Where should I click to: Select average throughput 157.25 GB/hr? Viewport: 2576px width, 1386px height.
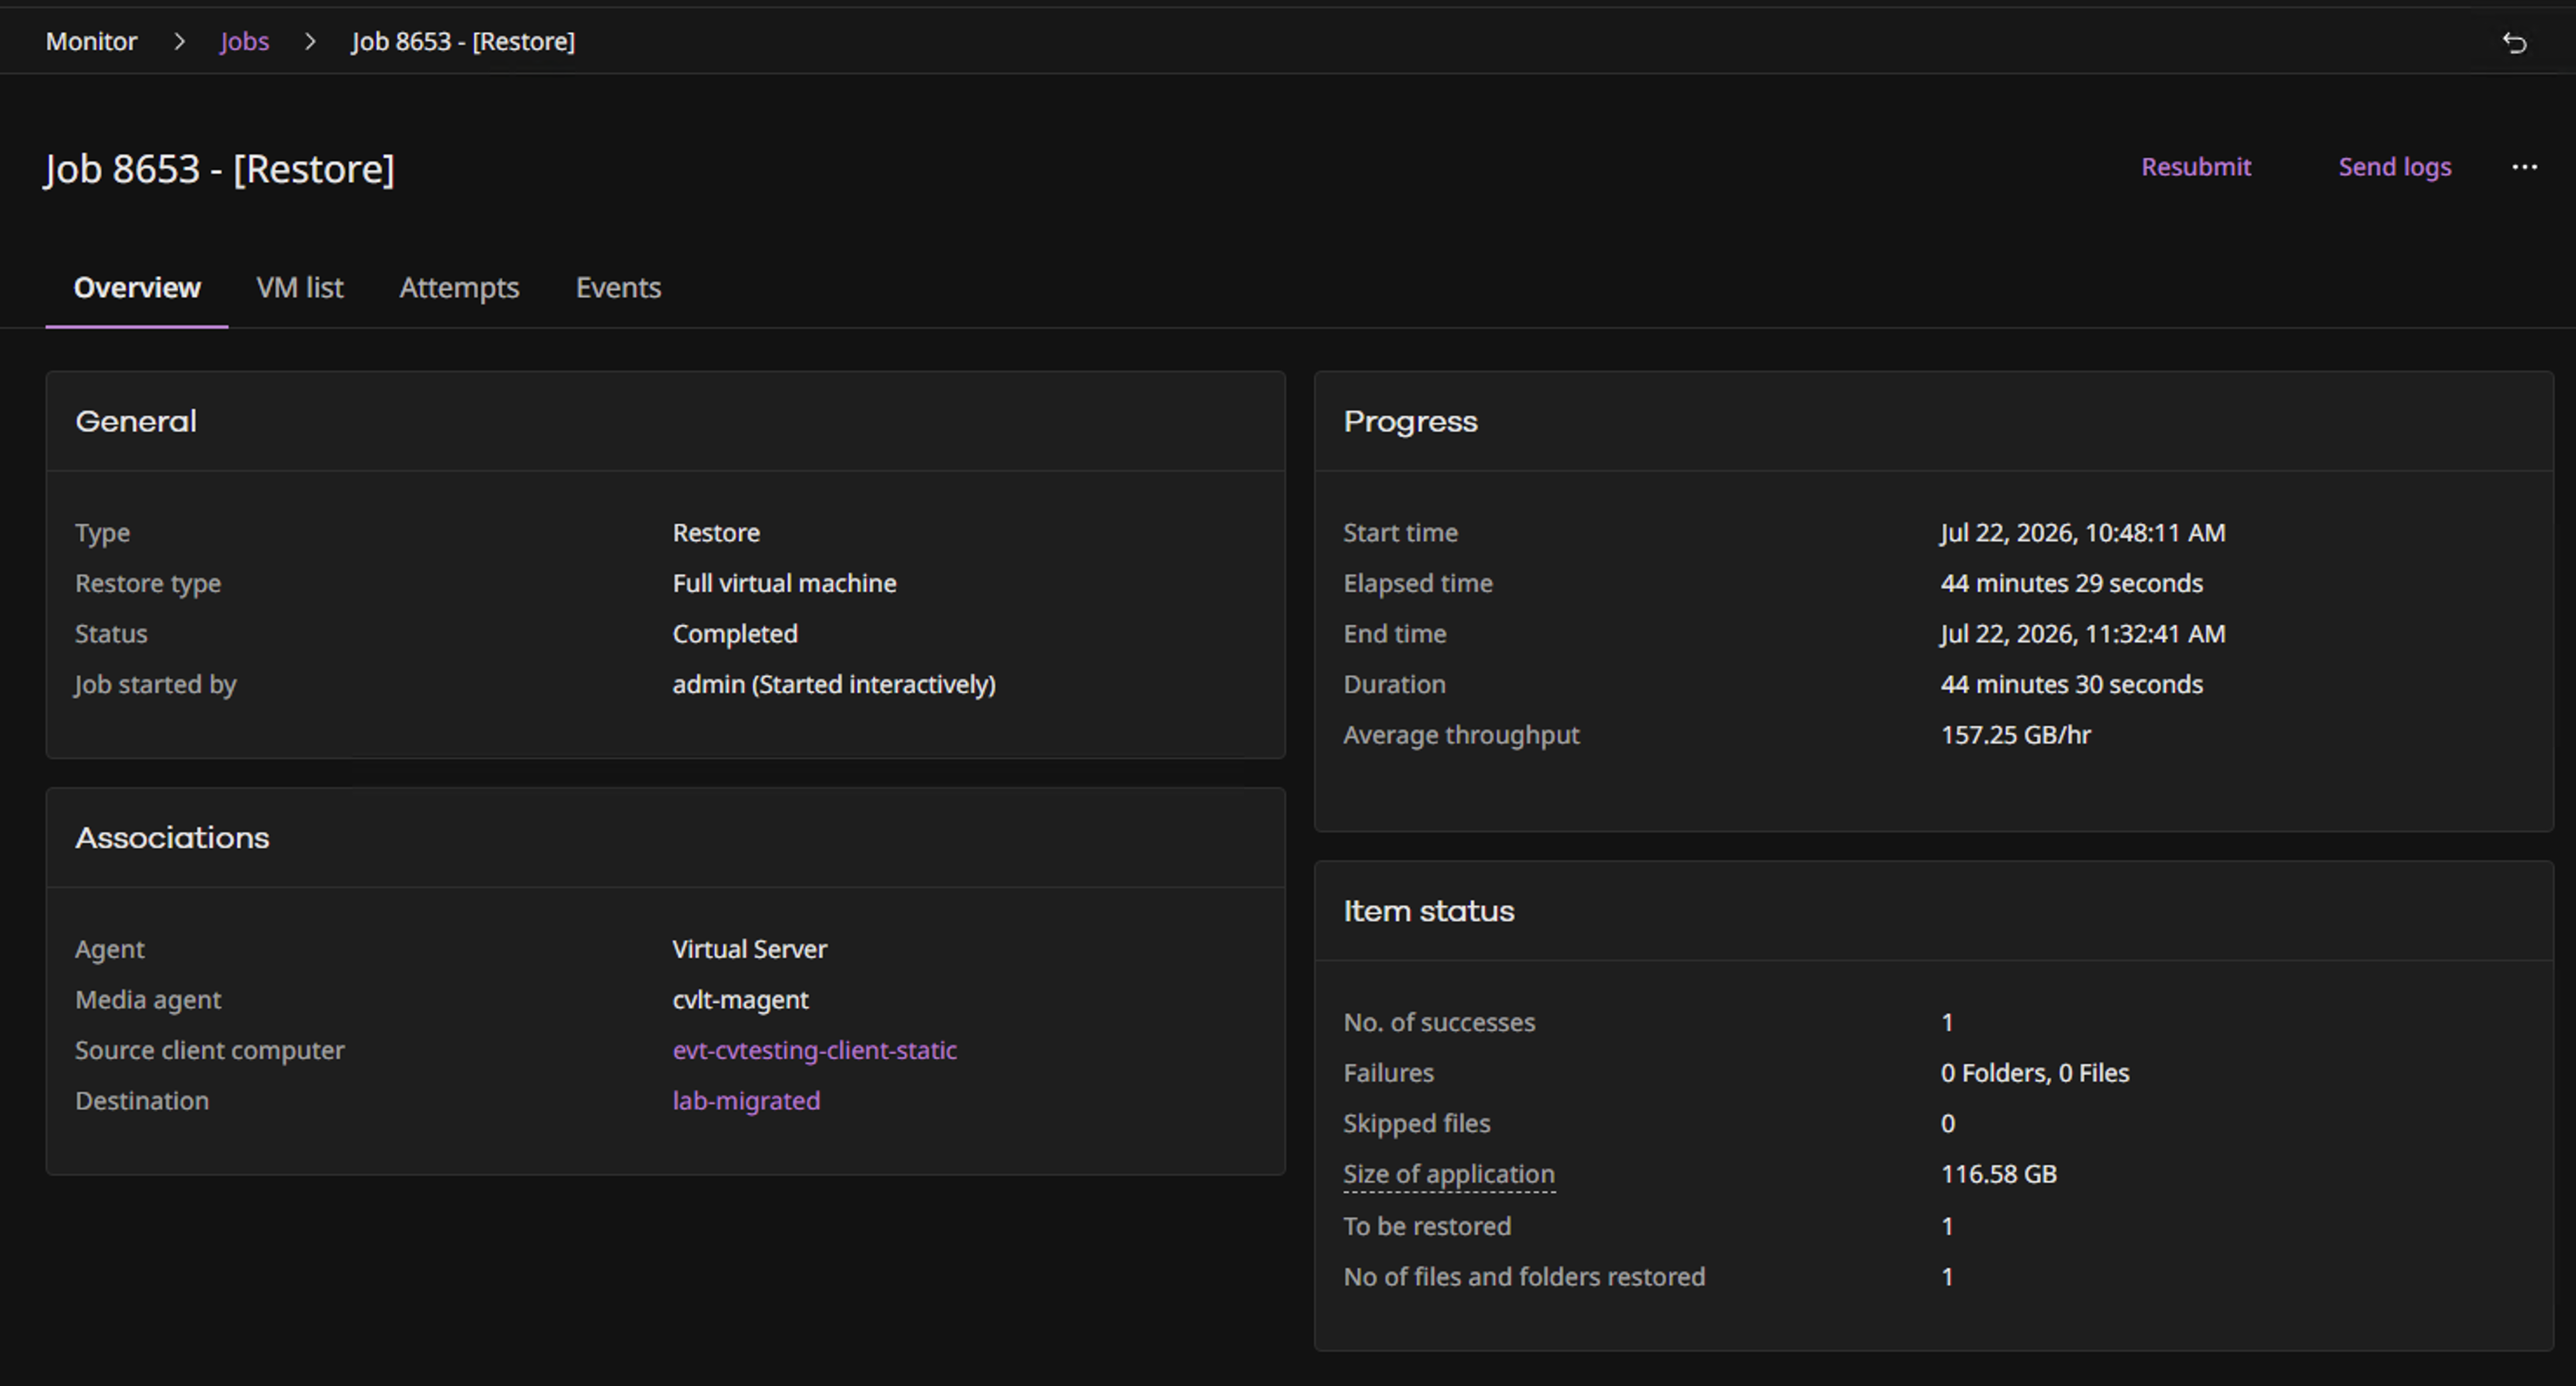pyautogui.click(x=2015, y=735)
